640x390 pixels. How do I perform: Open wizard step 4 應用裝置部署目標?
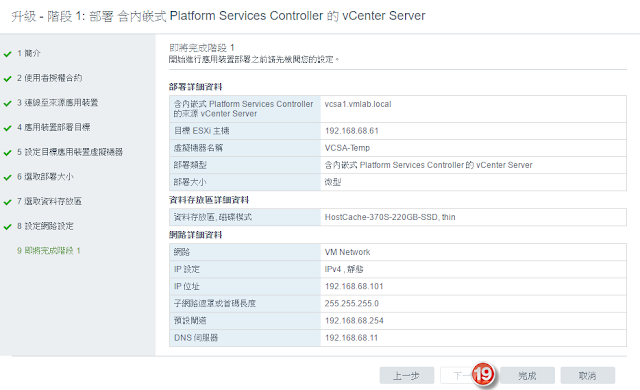53,127
